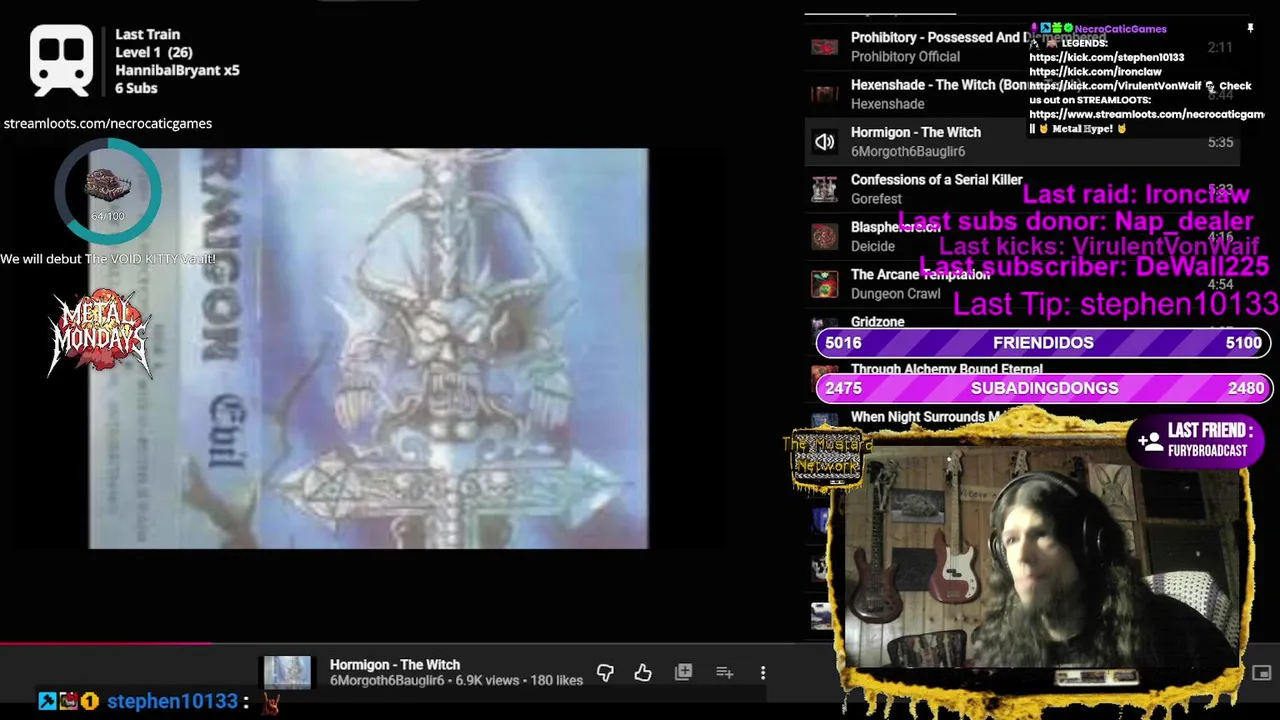Click the save to library icon
The height and width of the screenshot is (720, 1280).
683,673
